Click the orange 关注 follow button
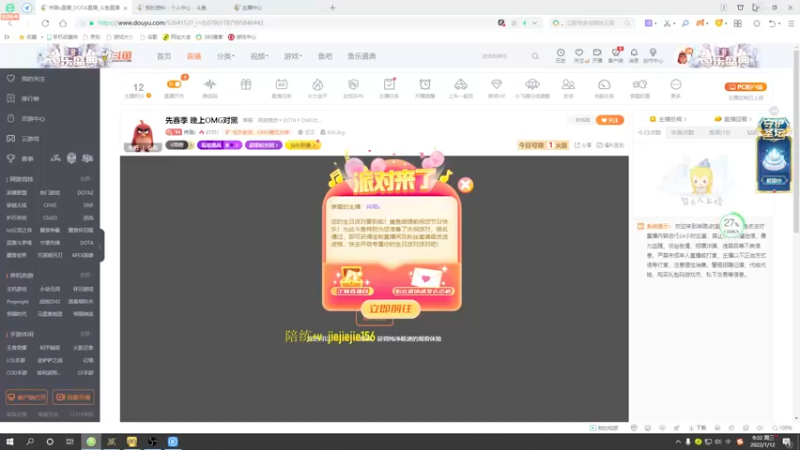The width and height of the screenshot is (800, 450). click(610, 120)
